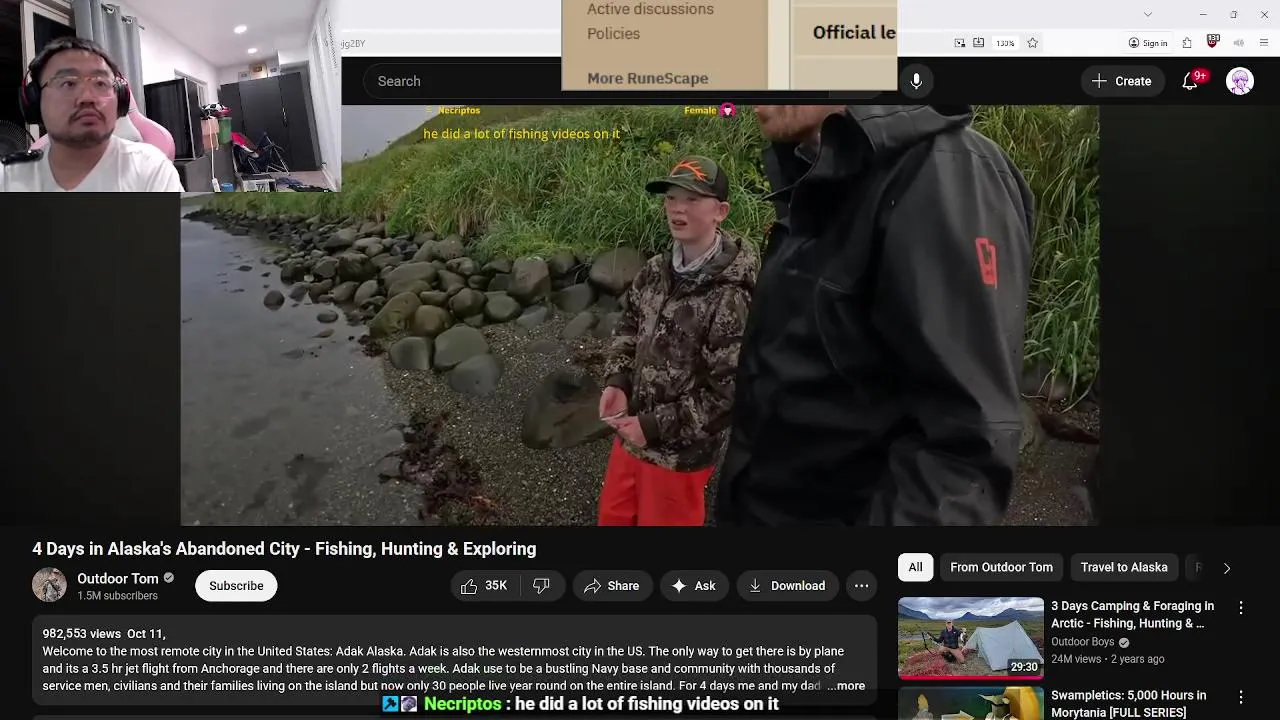
Task: Subscribe to Outdoor Tom
Action: [x=236, y=586]
